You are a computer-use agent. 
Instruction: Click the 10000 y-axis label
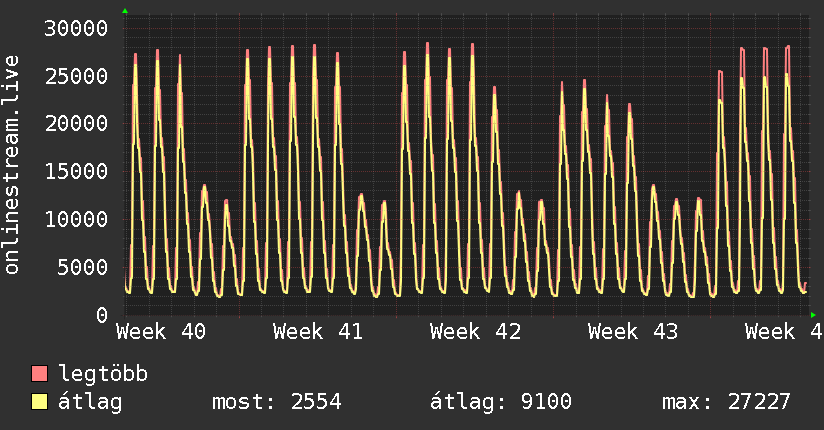pyautogui.click(x=76, y=219)
